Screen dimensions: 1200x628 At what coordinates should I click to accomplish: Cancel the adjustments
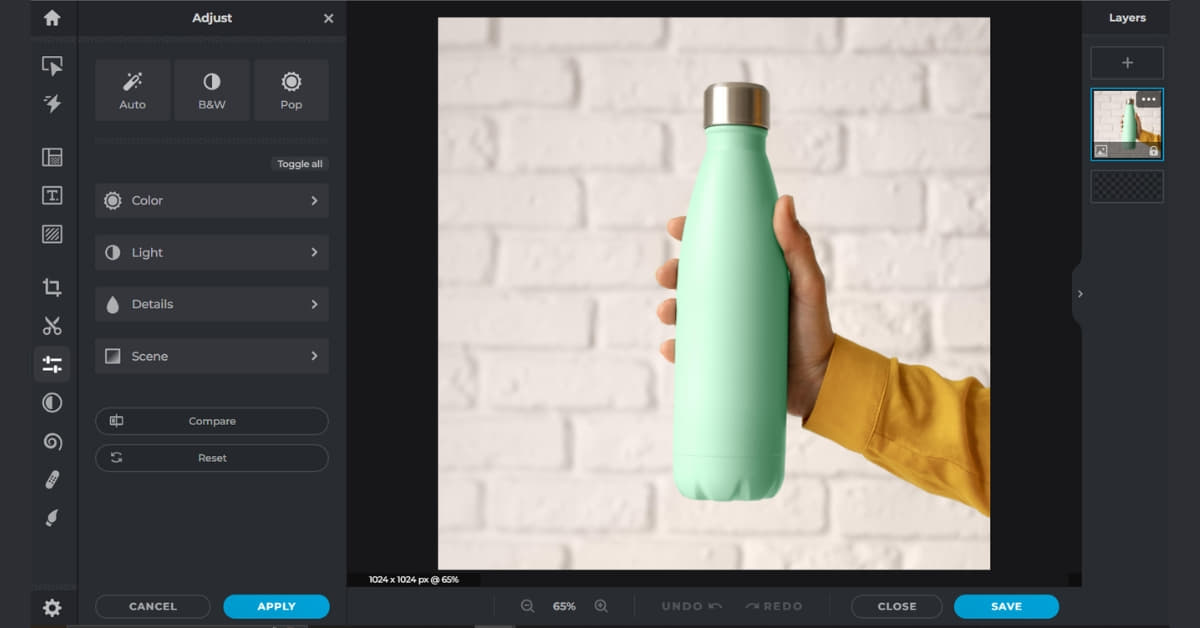153,606
